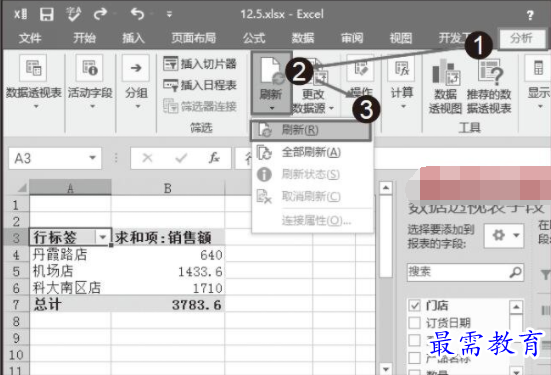The width and height of the screenshot is (551, 375).
Task: Open the 活动字段 group icon
Action: [90, 68]
